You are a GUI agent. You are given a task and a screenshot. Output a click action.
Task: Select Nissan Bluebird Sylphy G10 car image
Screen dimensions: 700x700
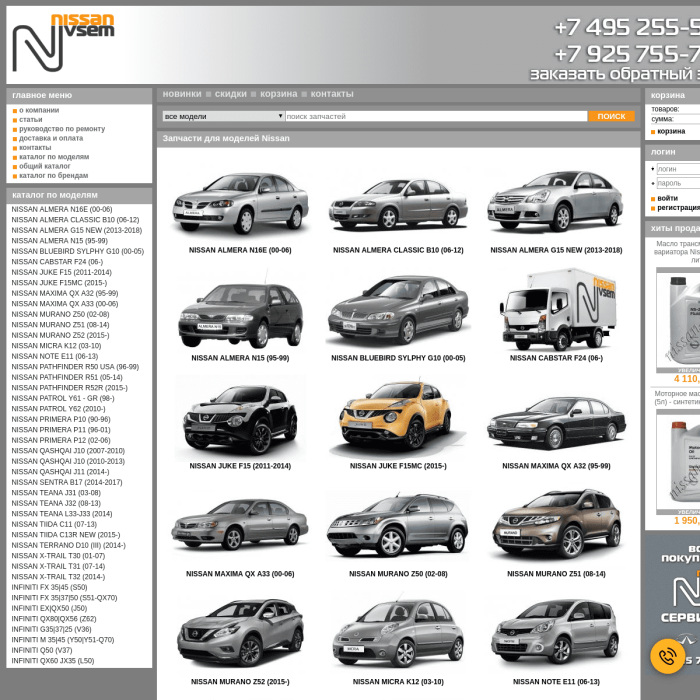(398, 310)
